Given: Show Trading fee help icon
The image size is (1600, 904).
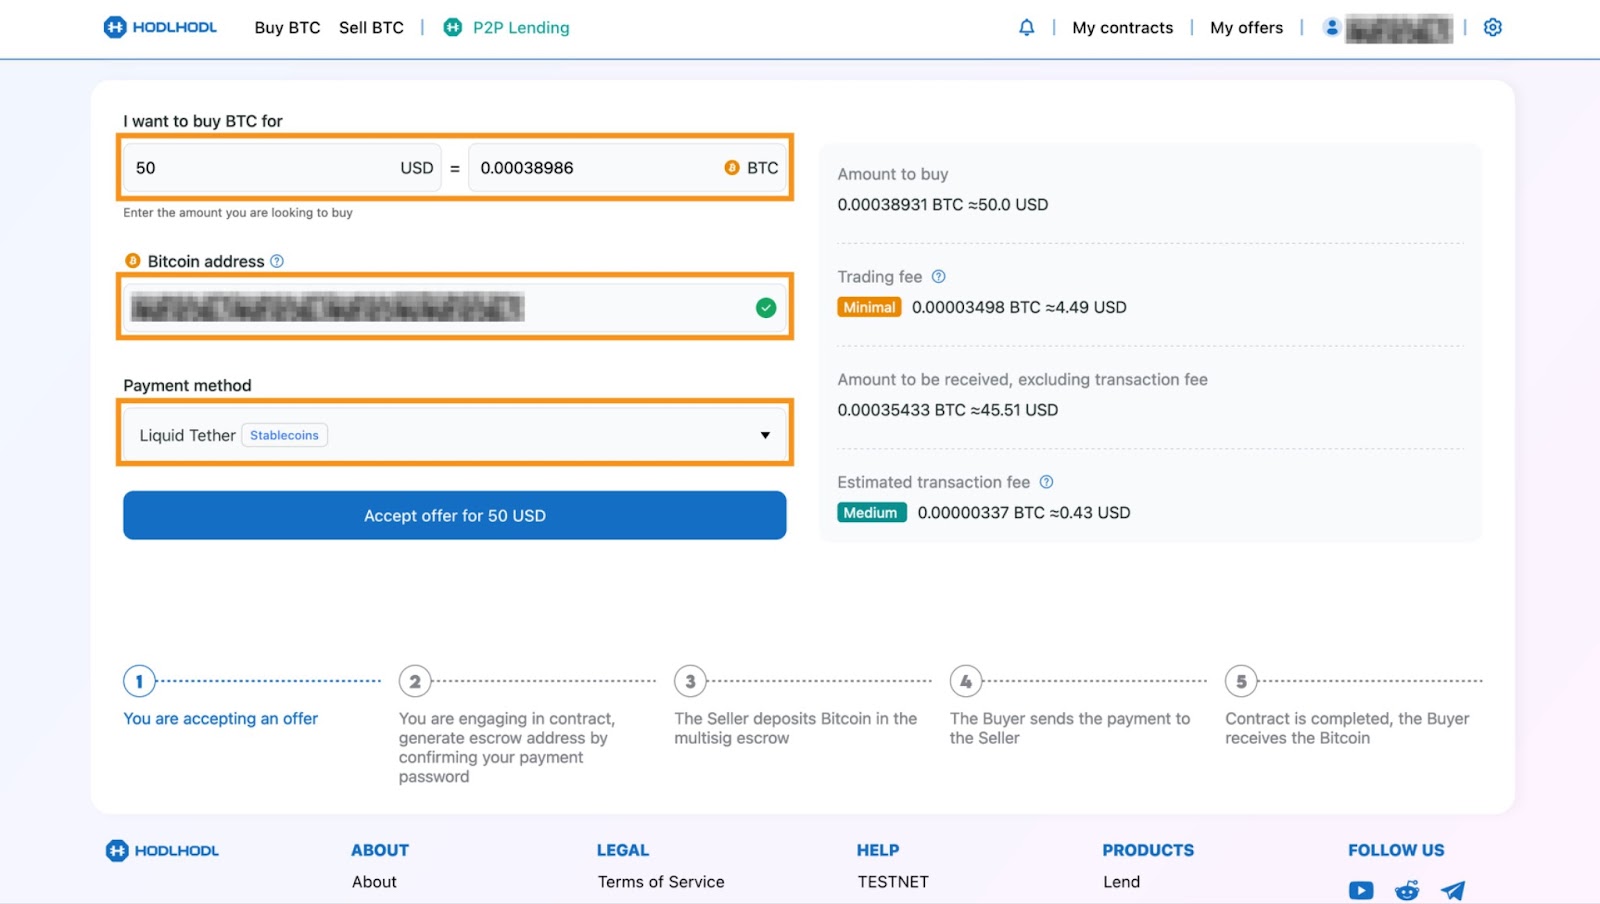Looking at the screenshot, I should (938, 277).
